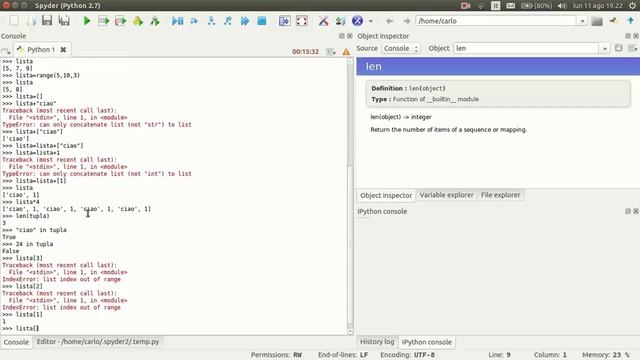
Task: Start debugging with the debug icon
Action: point(177,21)
